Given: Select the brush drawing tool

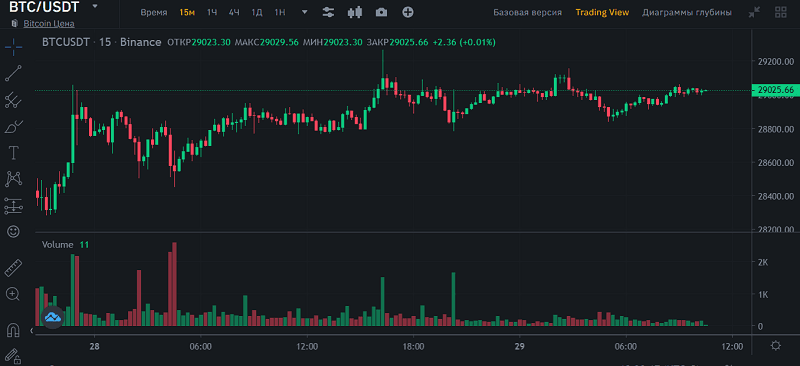Looking at the screenshot, I should point(13,126).
